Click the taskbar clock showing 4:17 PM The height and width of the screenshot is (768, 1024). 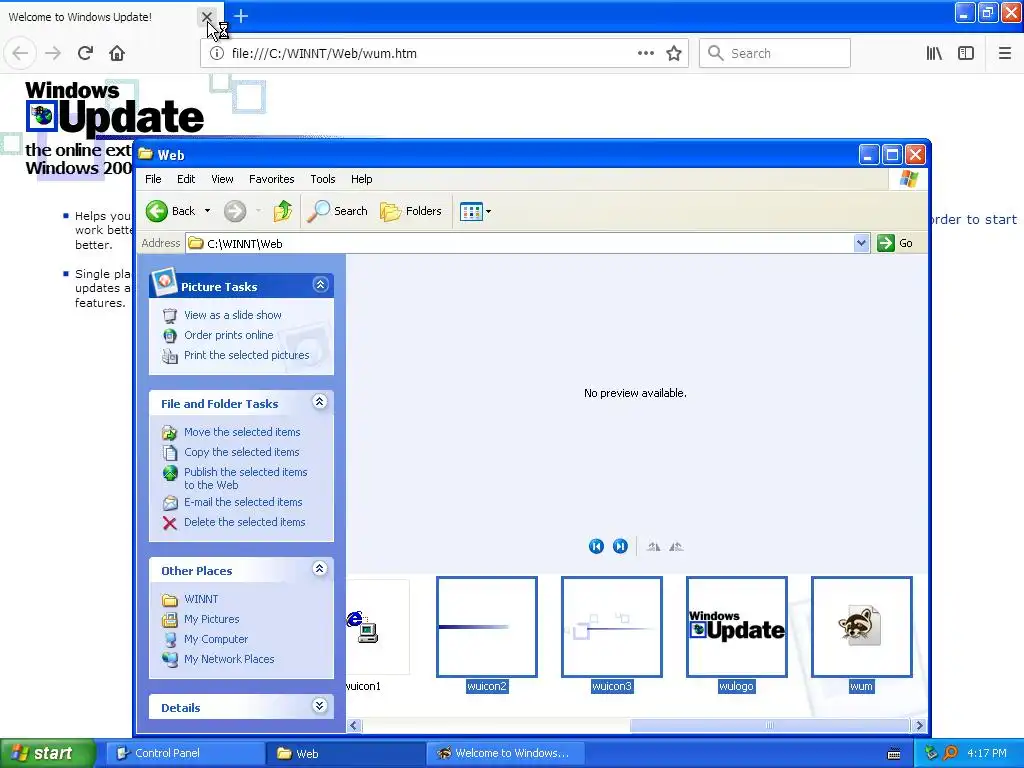pos(986,753)
